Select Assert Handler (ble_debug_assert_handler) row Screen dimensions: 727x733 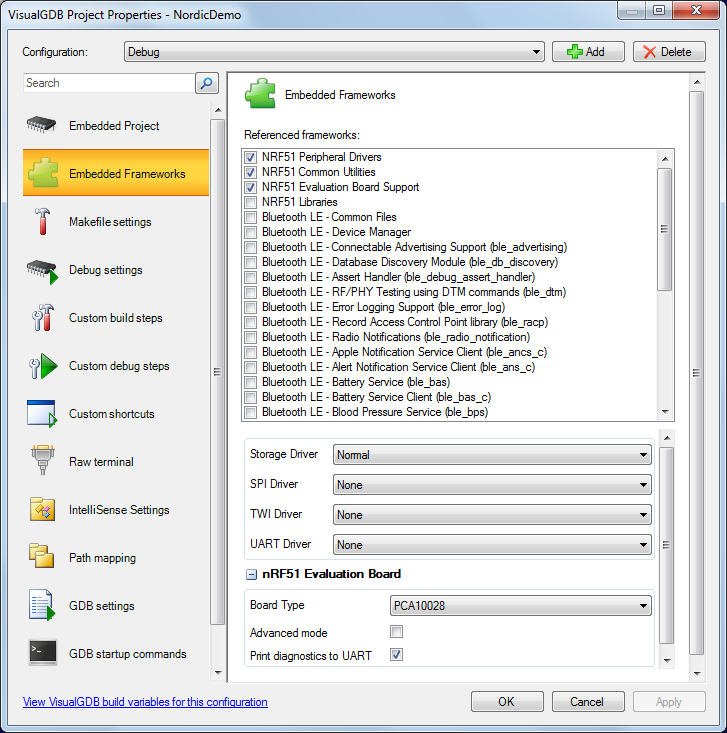click(398, 277)
